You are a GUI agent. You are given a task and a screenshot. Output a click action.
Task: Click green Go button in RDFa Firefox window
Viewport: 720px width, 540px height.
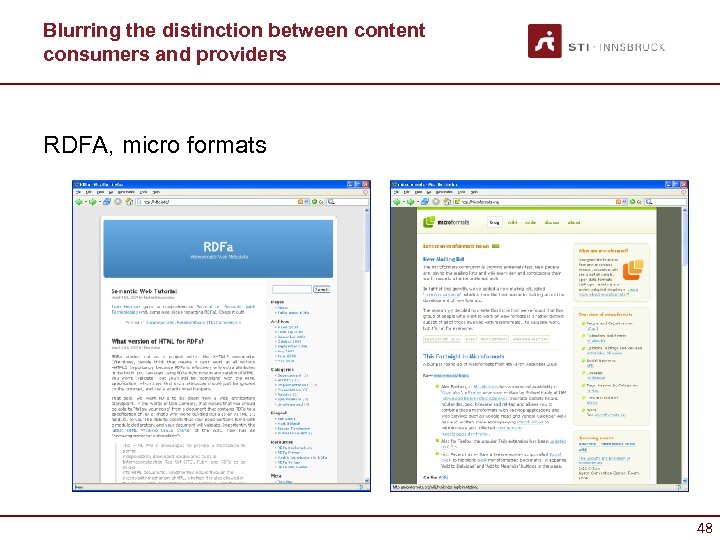[315, 202]
